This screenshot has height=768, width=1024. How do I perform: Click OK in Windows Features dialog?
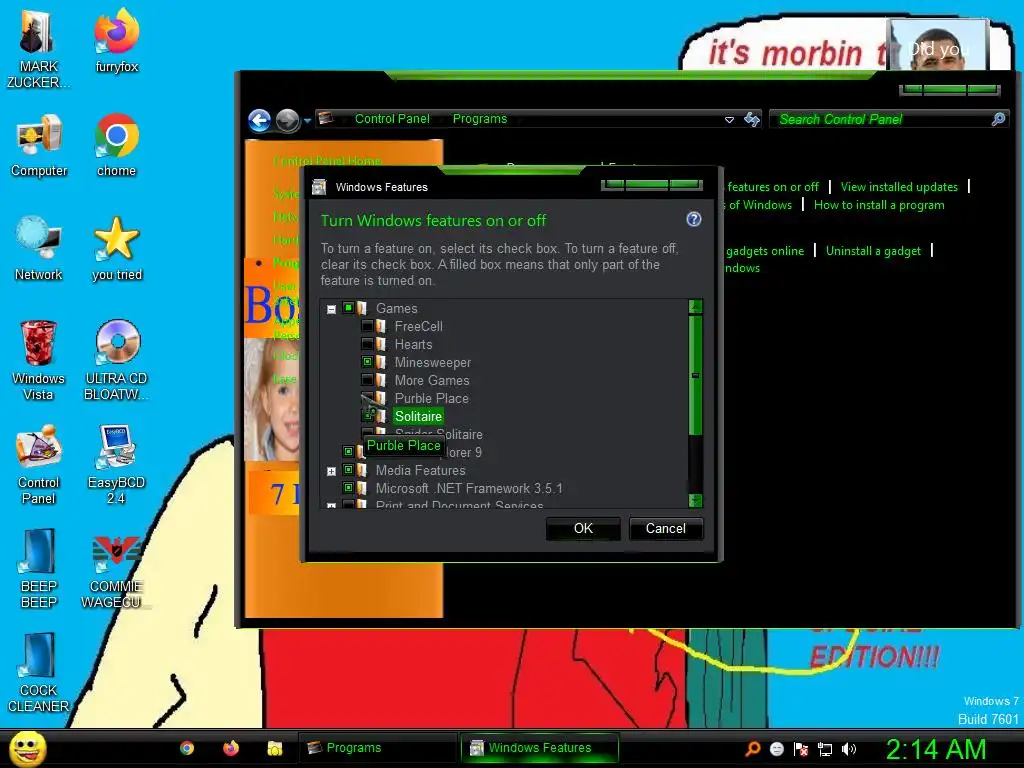coord(583,528)
